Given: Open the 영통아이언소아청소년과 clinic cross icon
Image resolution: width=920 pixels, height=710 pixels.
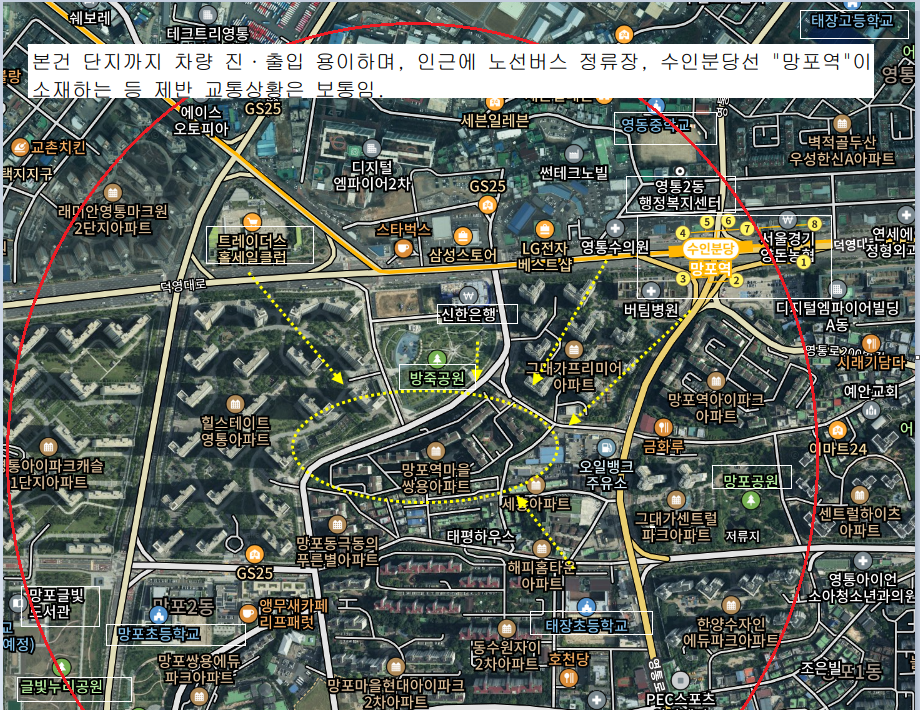Looking at the screenshot, I should point(862,560).
